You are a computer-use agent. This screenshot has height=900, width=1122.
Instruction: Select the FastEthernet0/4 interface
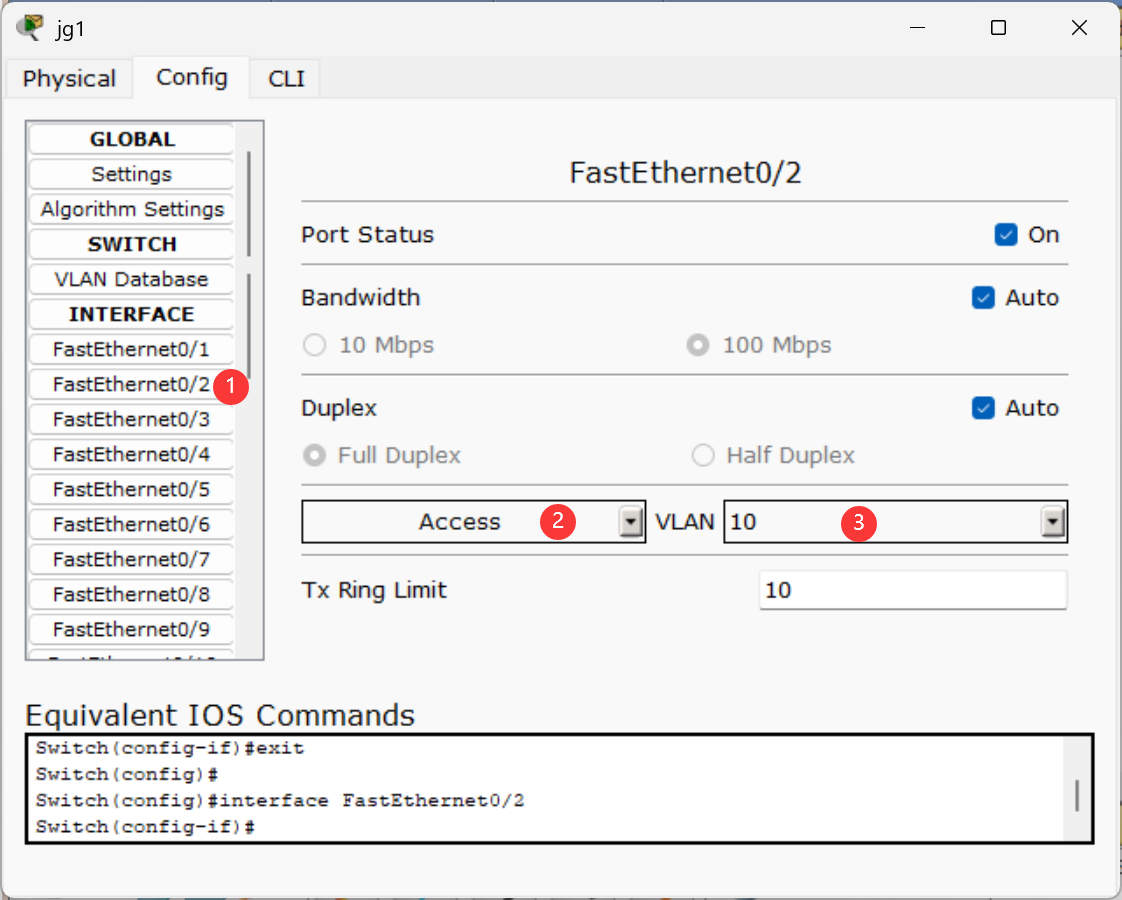click(x=132, y=454)
